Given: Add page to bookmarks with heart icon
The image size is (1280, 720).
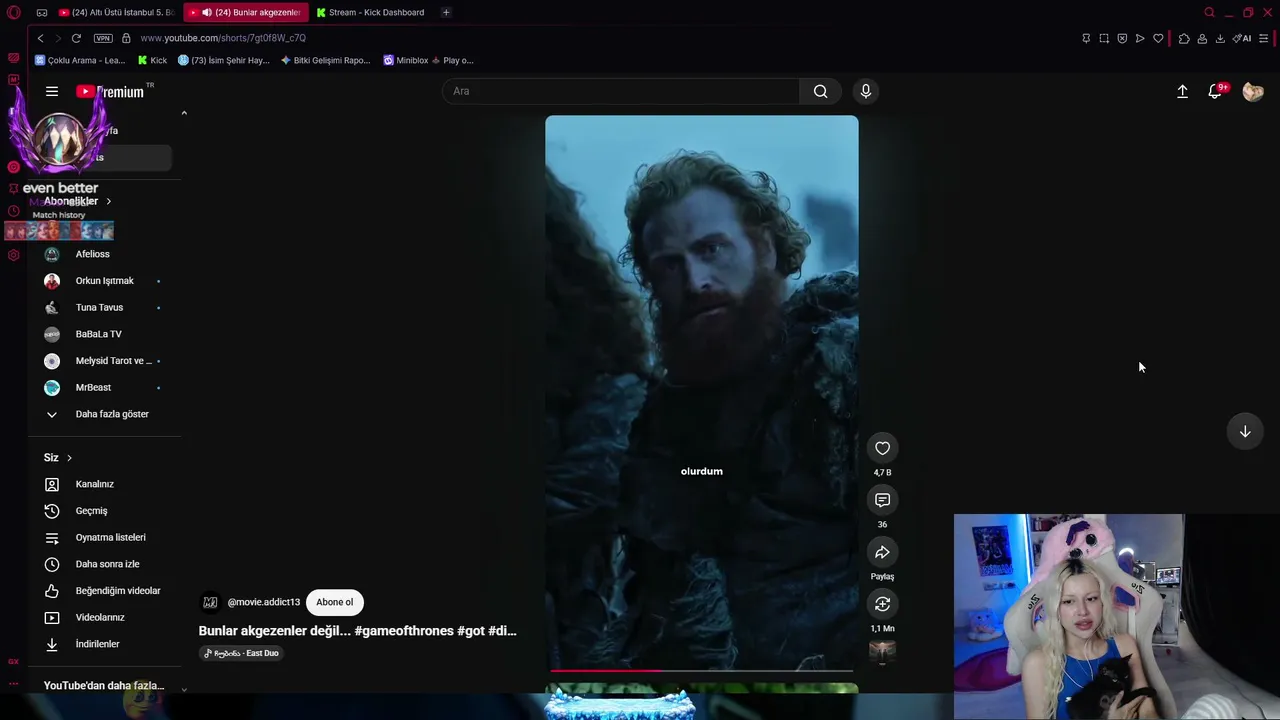Looking at the screenshot, I should click(x=1158, y=38).
